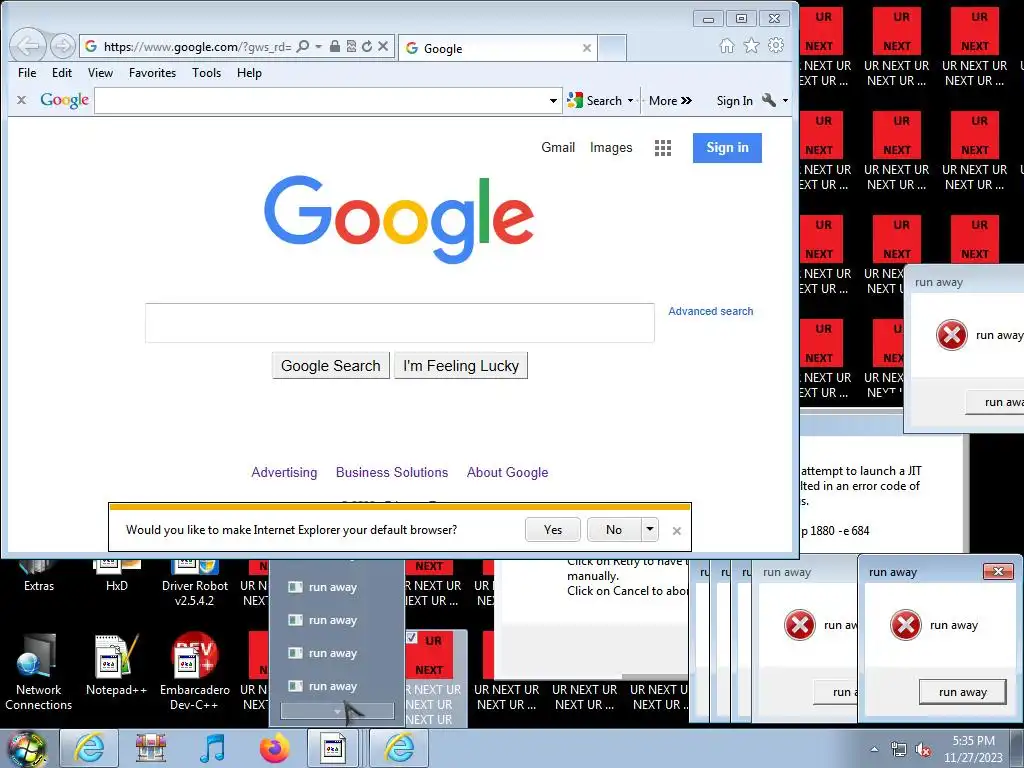Open the wrench dropdown arrow on Toolbar
This screenshot has width=1024, height=768.
coord(785,101)
